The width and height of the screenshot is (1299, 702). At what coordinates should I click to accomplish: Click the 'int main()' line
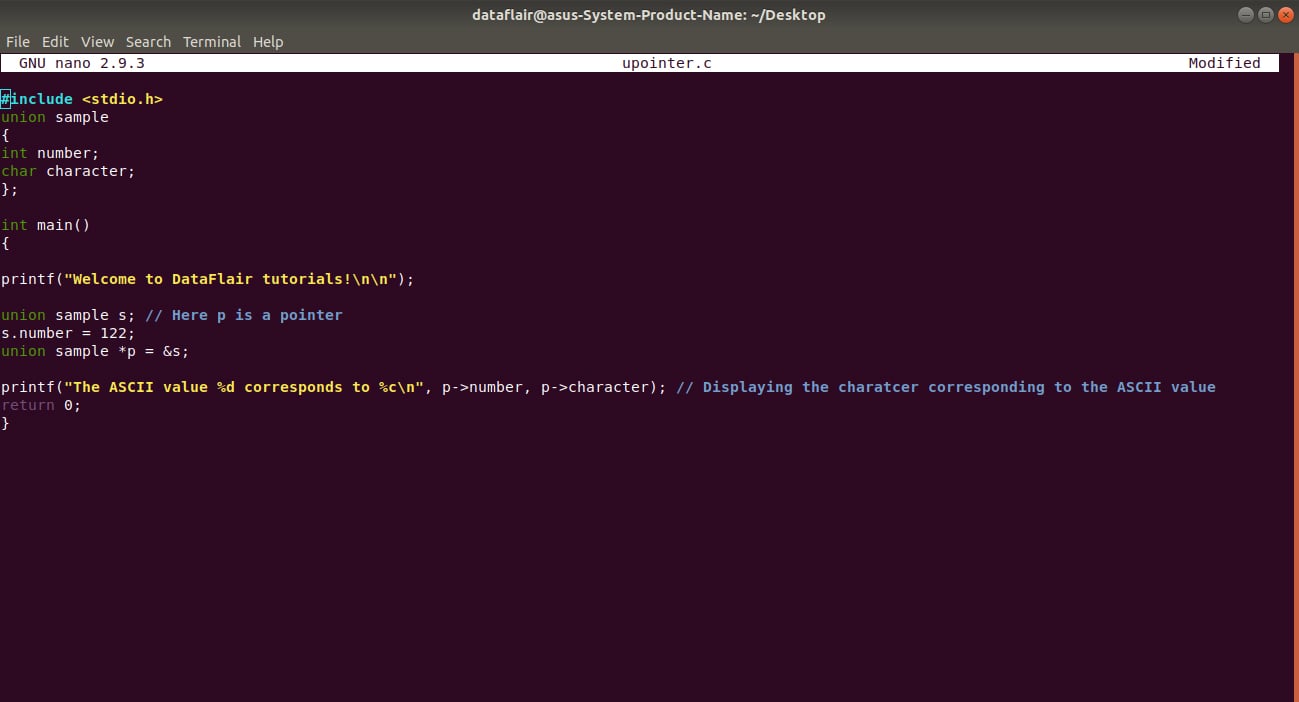pyautogui.click(x=46, y=225)
